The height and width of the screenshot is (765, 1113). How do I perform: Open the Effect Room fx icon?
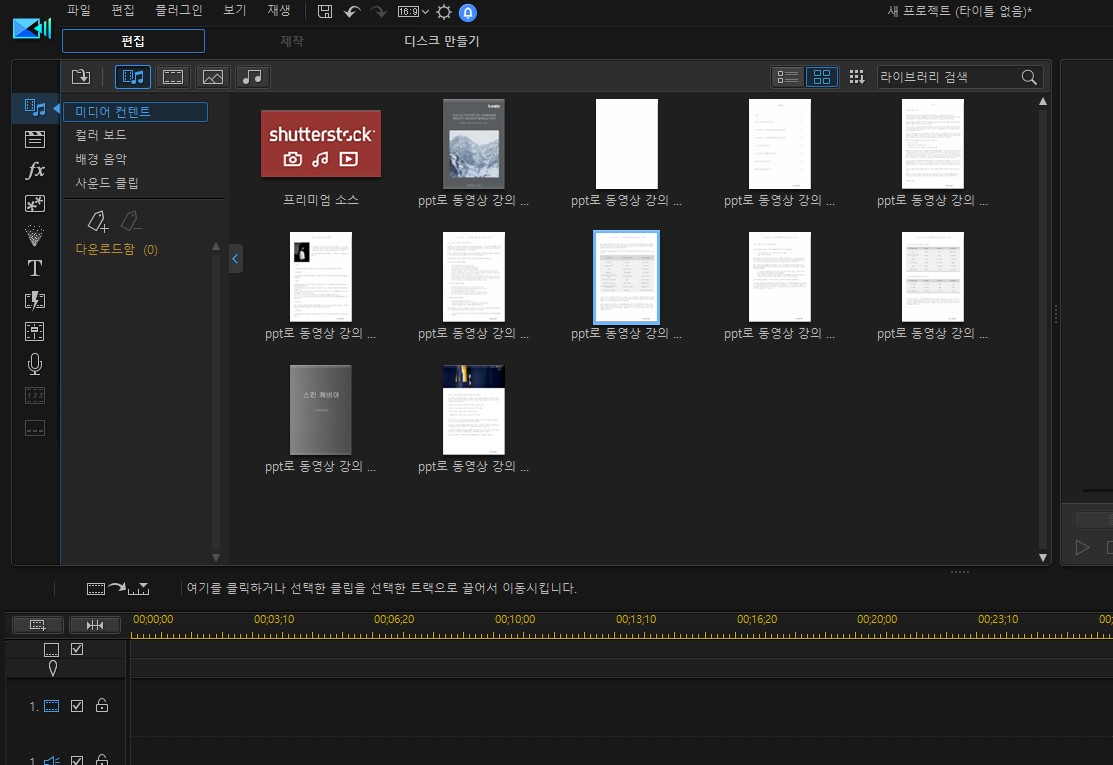pyautogui.click(x=35, y=171)
